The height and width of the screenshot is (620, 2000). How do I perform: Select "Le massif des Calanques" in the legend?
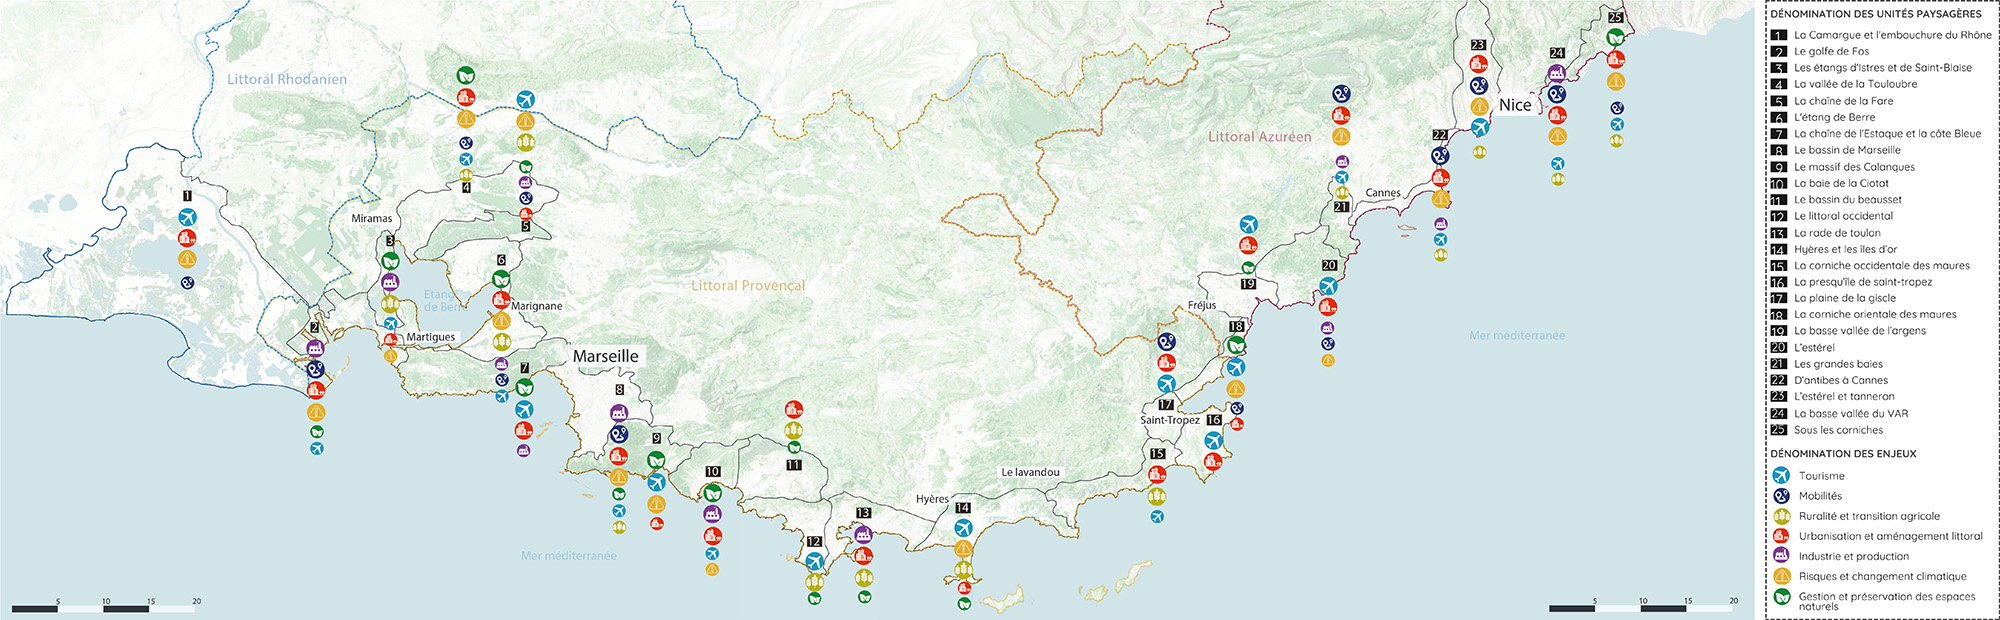click(x=1854, y=167)
